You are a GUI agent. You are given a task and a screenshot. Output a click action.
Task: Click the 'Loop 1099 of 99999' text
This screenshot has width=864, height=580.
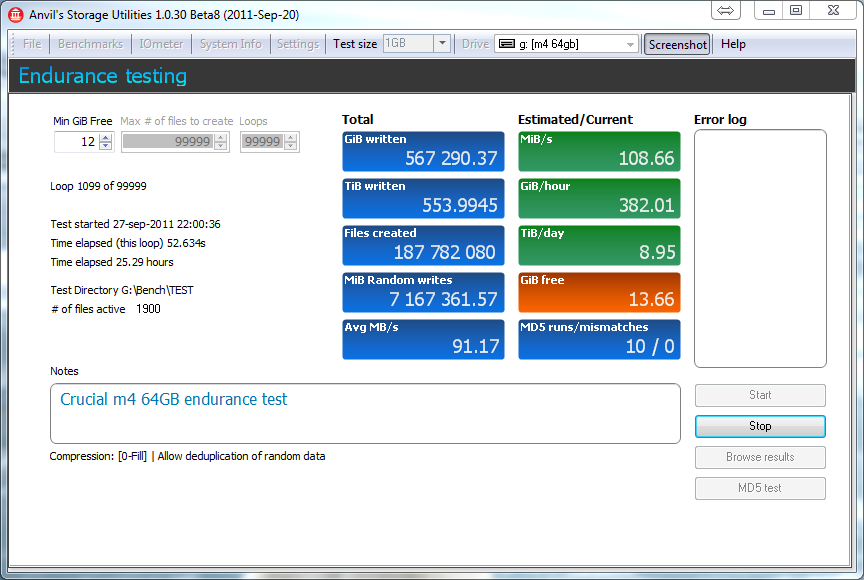point(98,186)
